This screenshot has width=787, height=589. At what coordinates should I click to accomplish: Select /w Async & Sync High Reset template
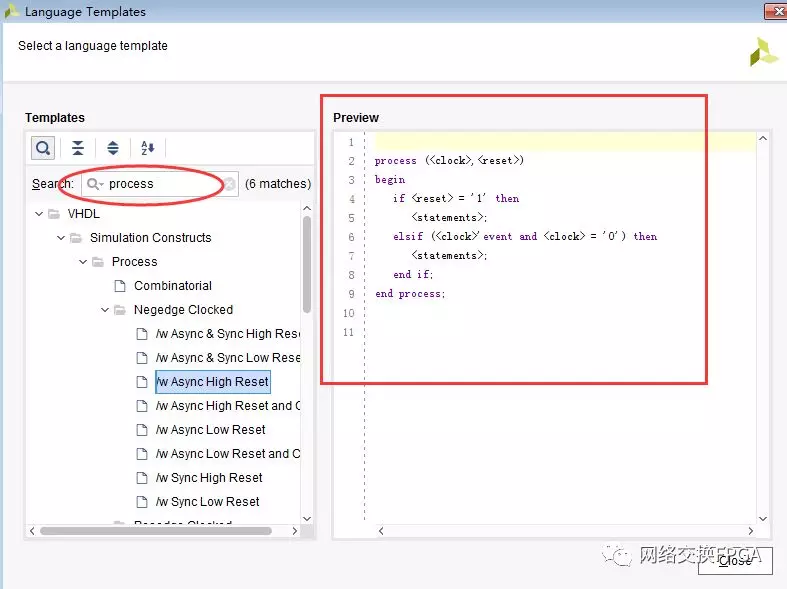tap(228, 334)
